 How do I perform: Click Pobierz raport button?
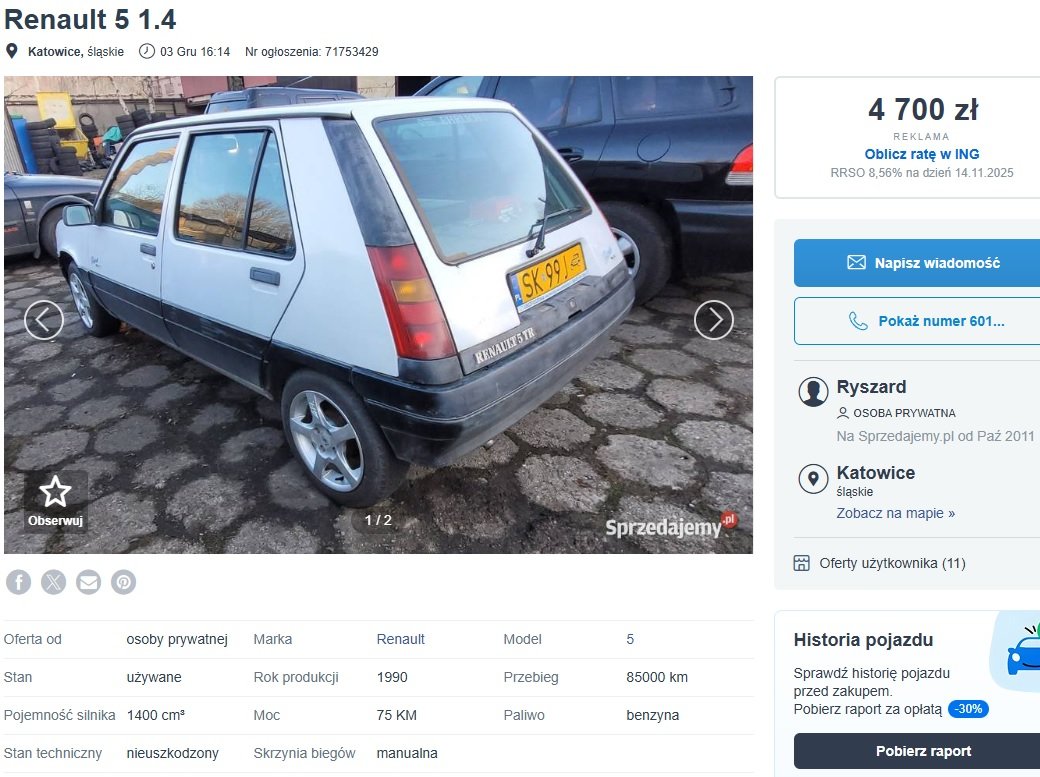pos(923,751)
